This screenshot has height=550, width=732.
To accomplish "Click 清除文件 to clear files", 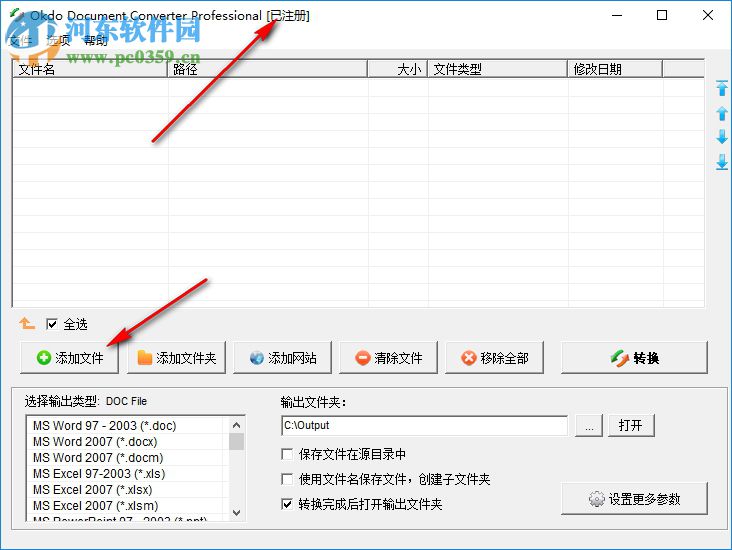I will pos(388,358).
